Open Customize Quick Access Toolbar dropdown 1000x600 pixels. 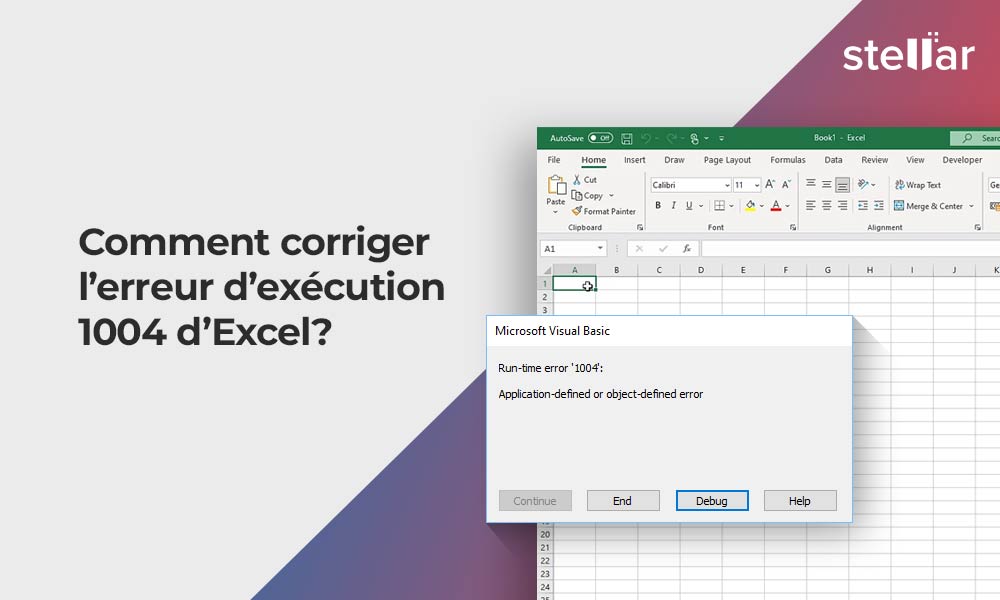click(721, 138)
